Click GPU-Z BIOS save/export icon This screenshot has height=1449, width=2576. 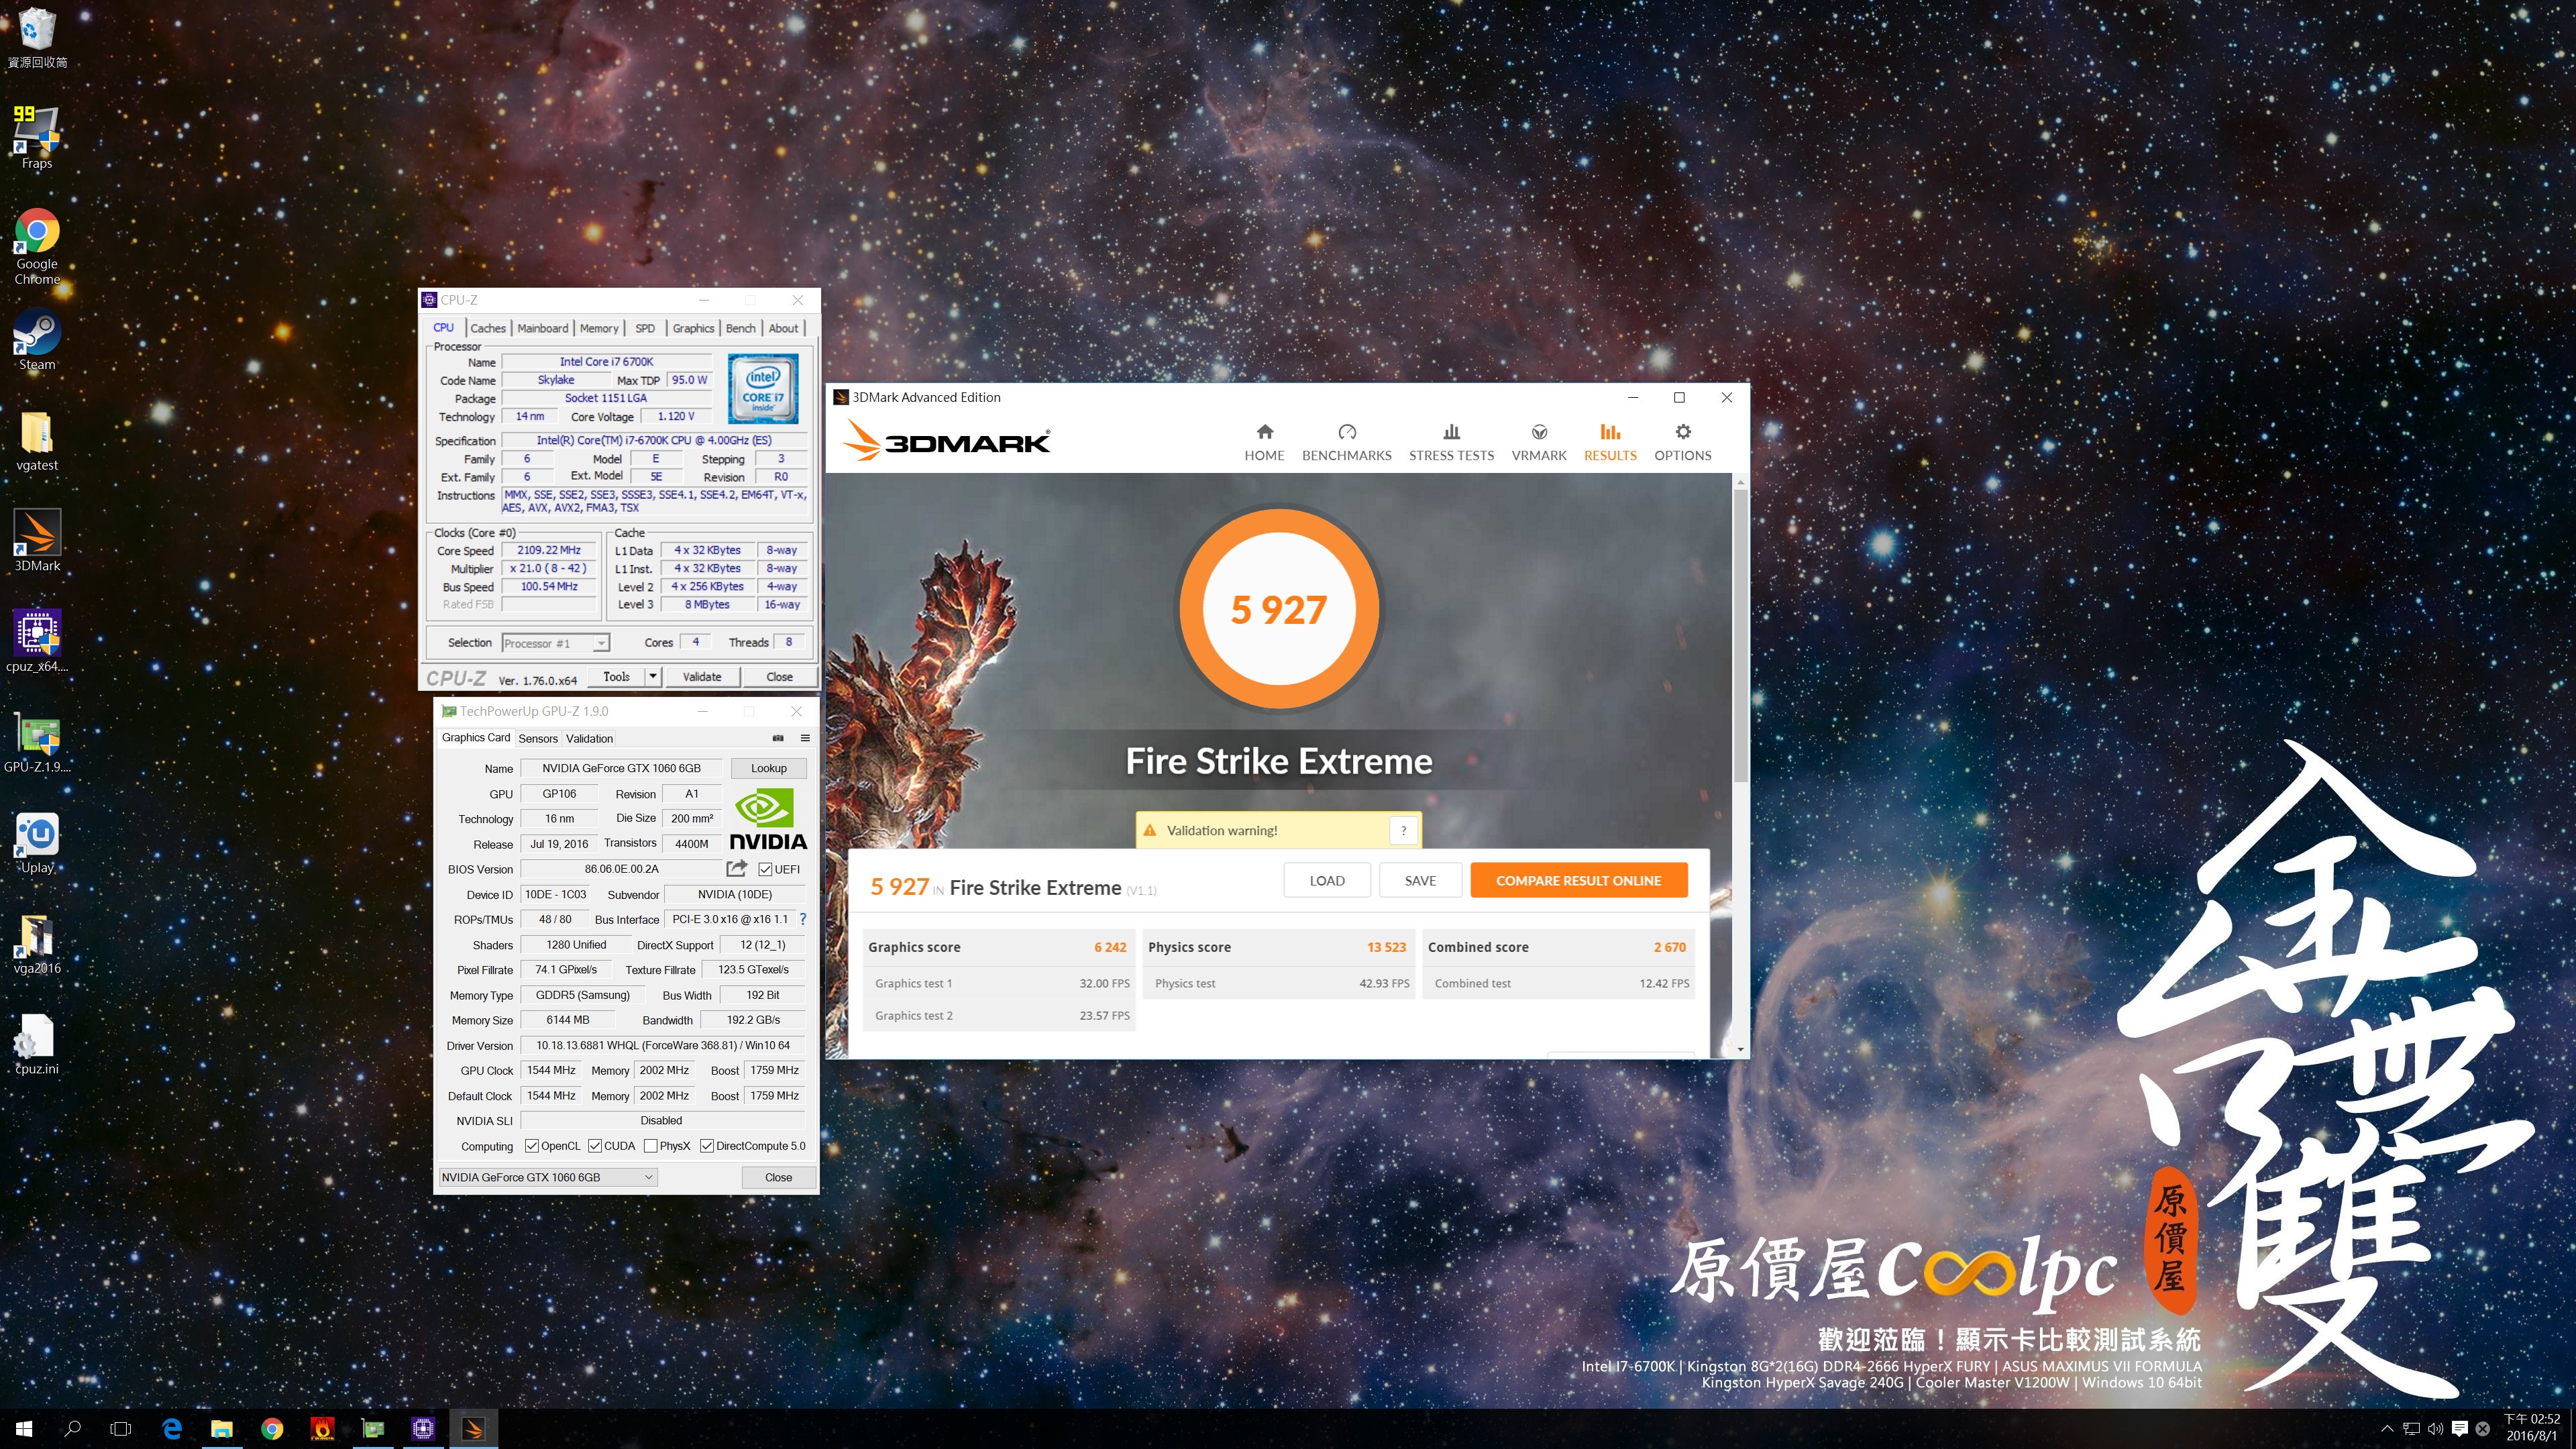coord(737,868)
